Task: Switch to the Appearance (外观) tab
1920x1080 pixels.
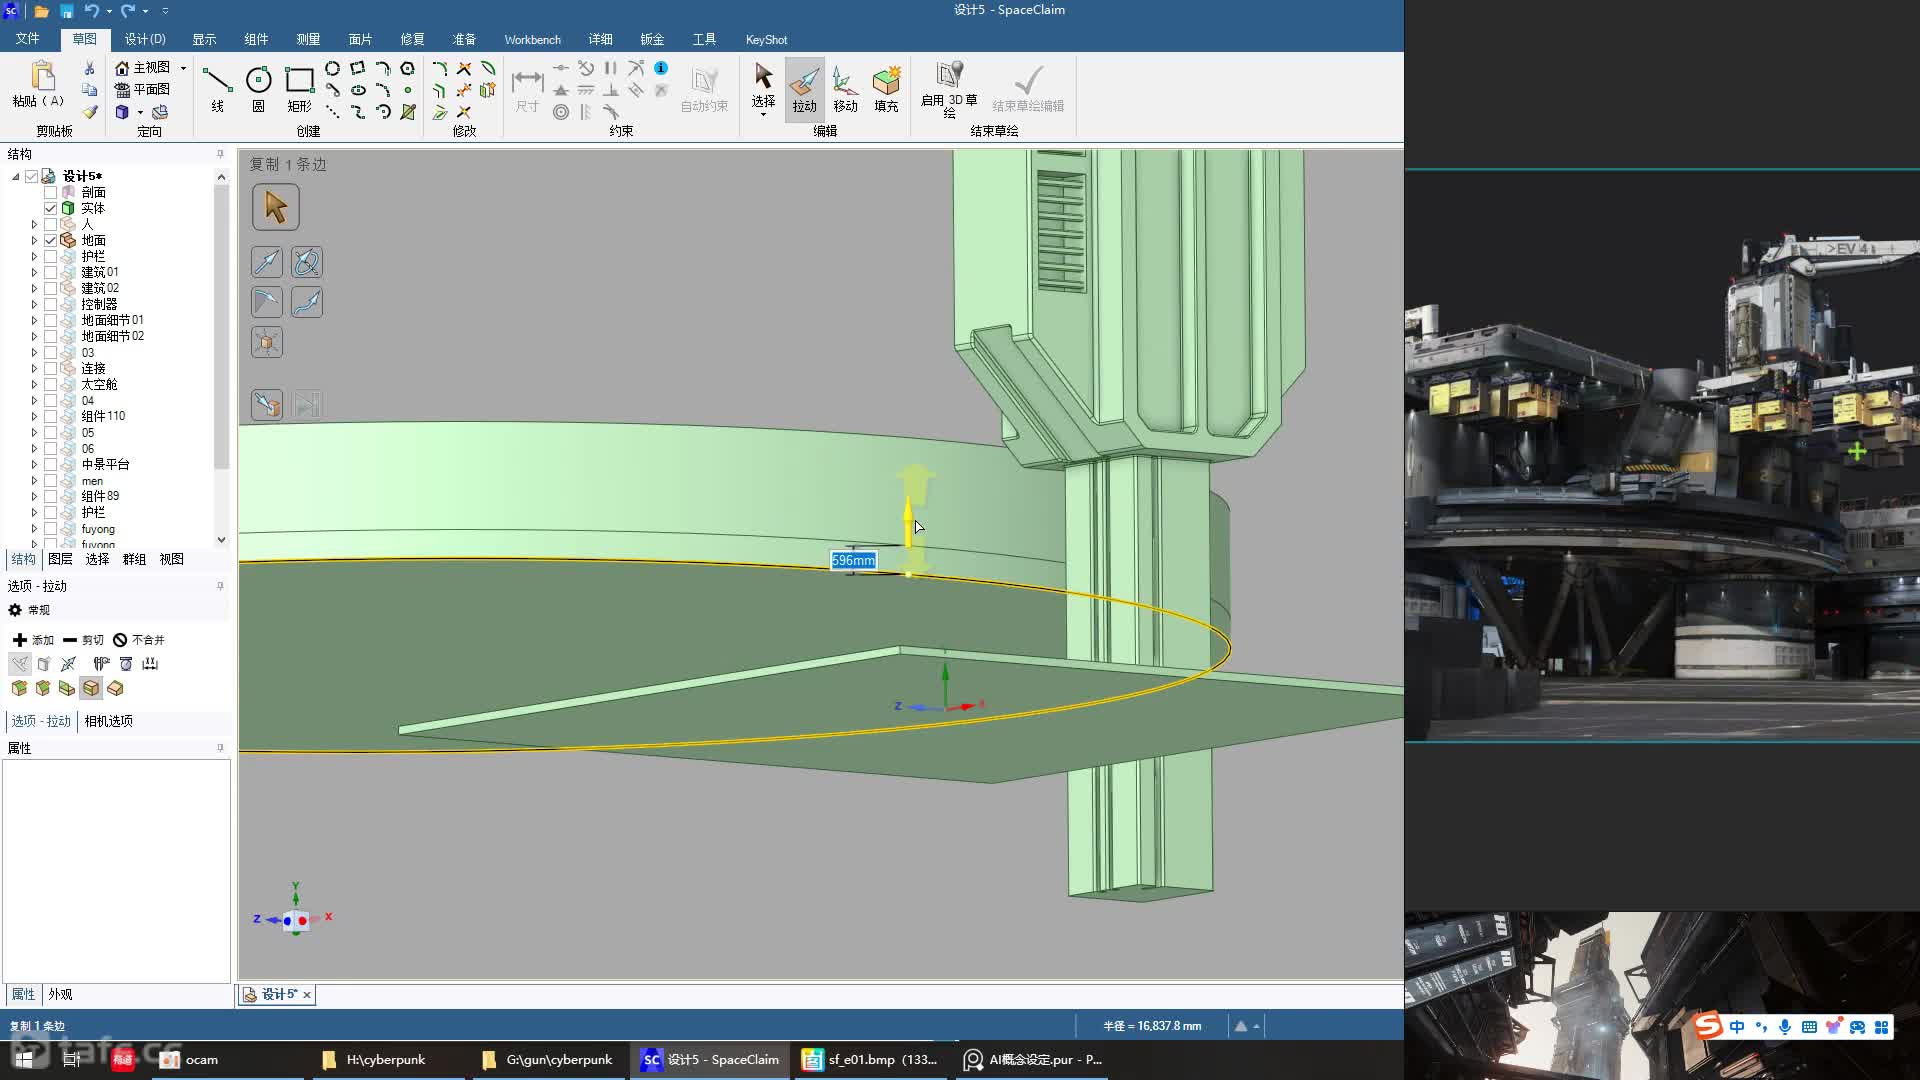Action: [60, 994]
